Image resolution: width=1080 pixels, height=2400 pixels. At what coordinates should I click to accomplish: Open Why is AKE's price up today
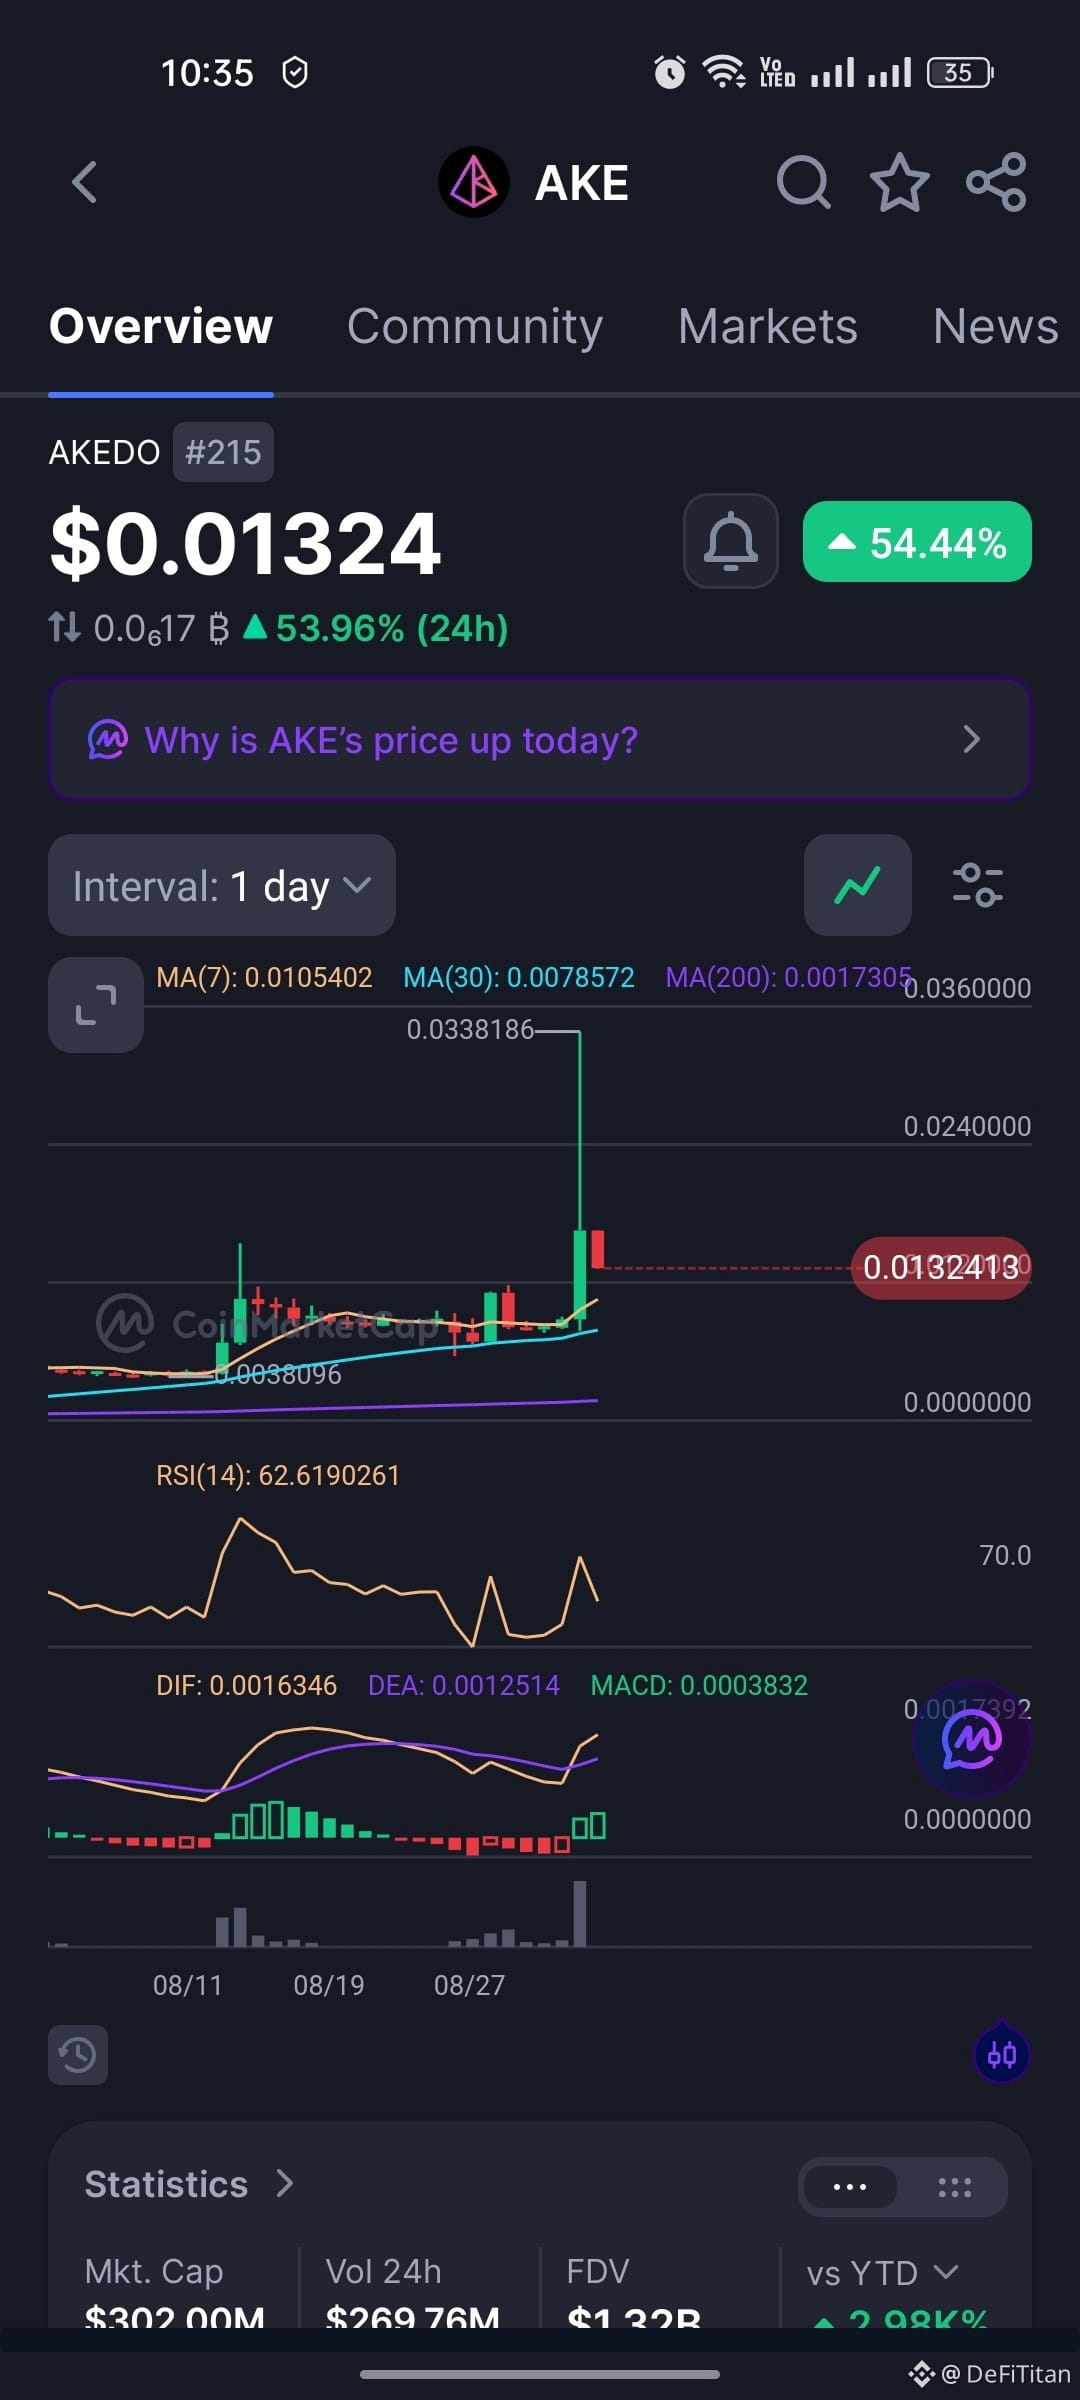tap(540, 740)
